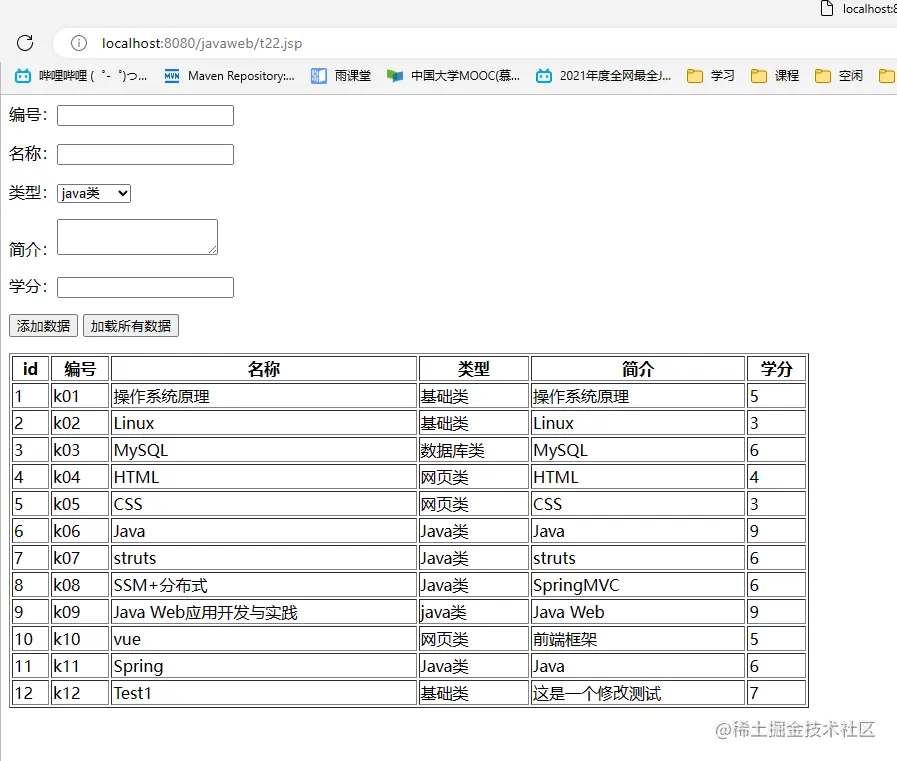Click the 添加数据 button
This screenshot has height=761, width=897.
point(43,326)
